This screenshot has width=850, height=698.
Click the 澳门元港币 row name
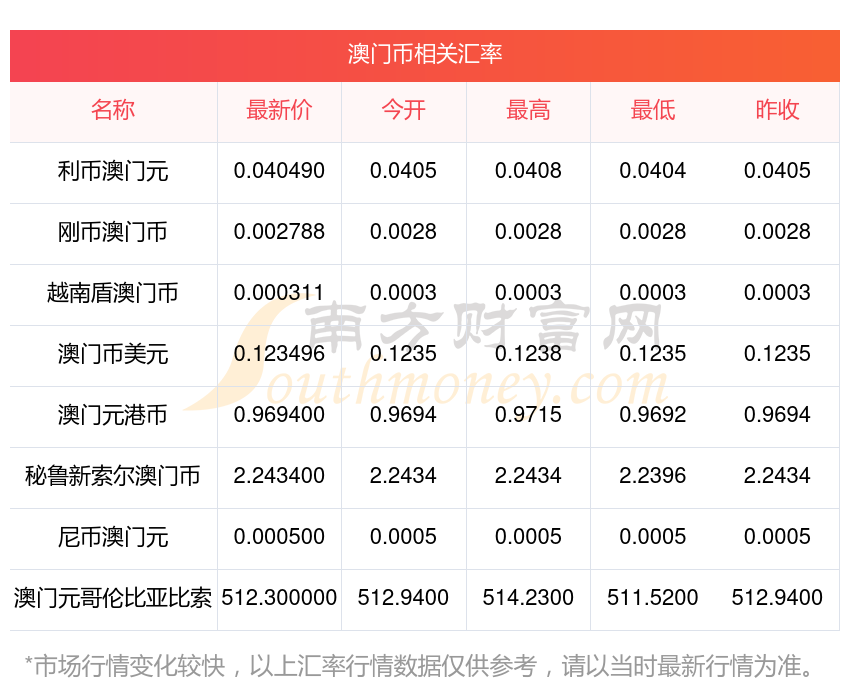113,415
